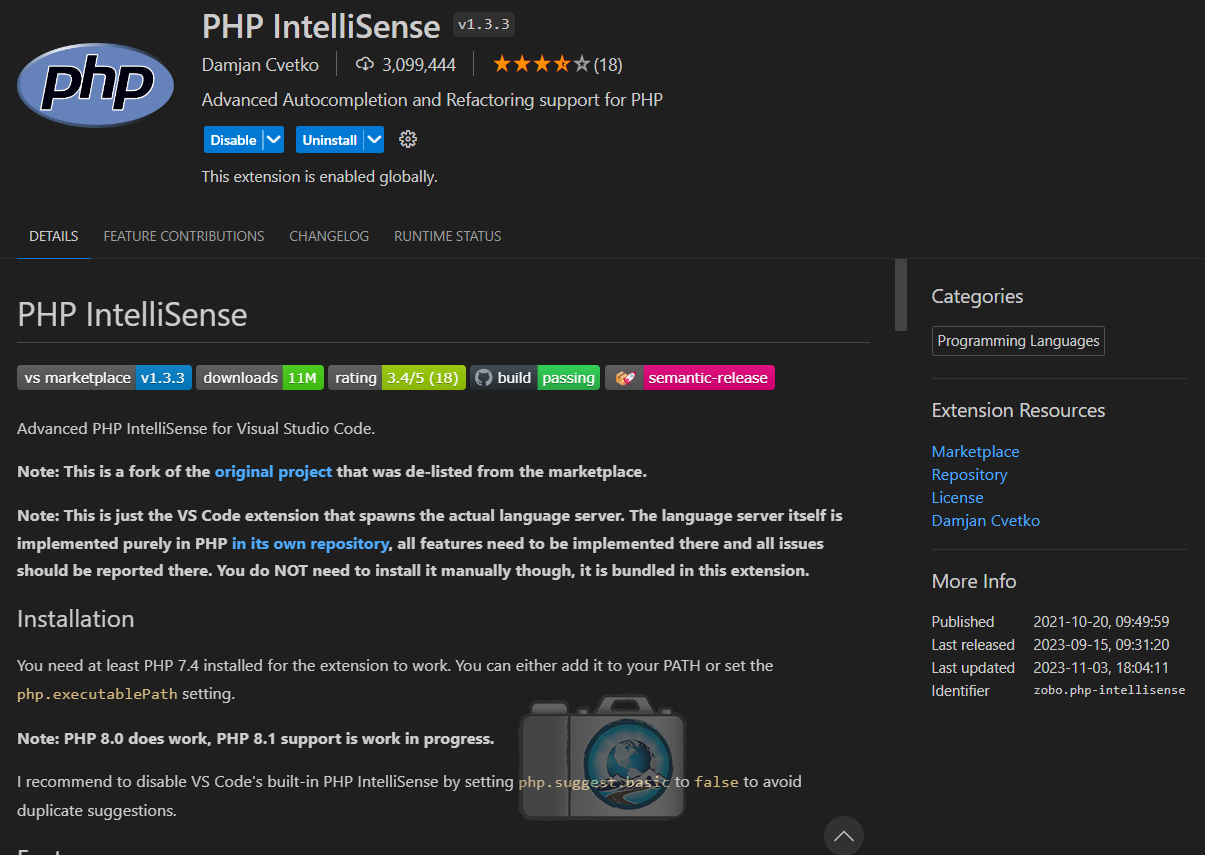Click the downloads 11M badge
1205x855 pixels.
pos(259,378)
